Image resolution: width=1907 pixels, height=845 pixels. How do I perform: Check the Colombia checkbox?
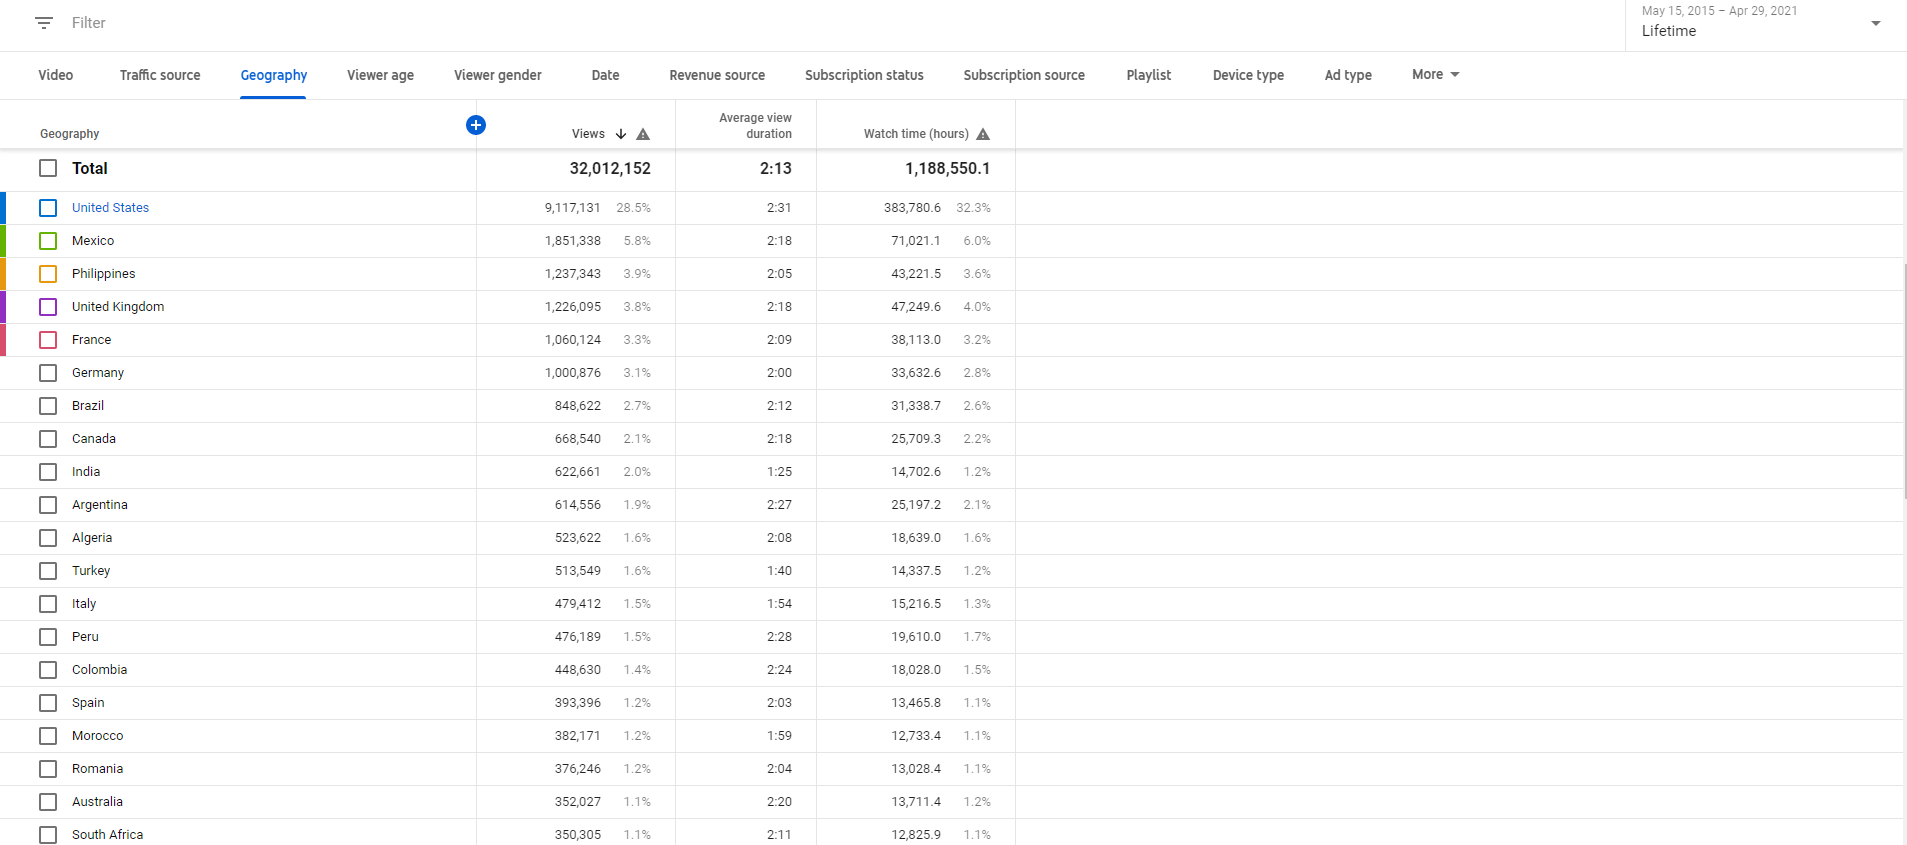point(48,670)
